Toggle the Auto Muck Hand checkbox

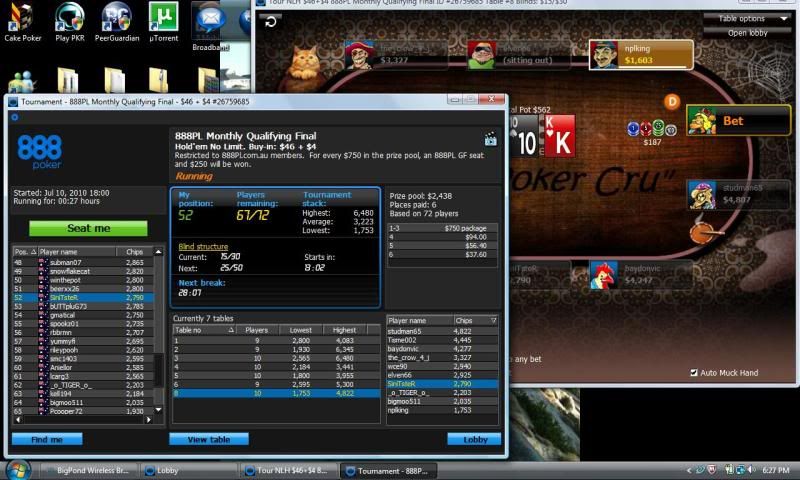pyautogui.click(x=693, y=373)
